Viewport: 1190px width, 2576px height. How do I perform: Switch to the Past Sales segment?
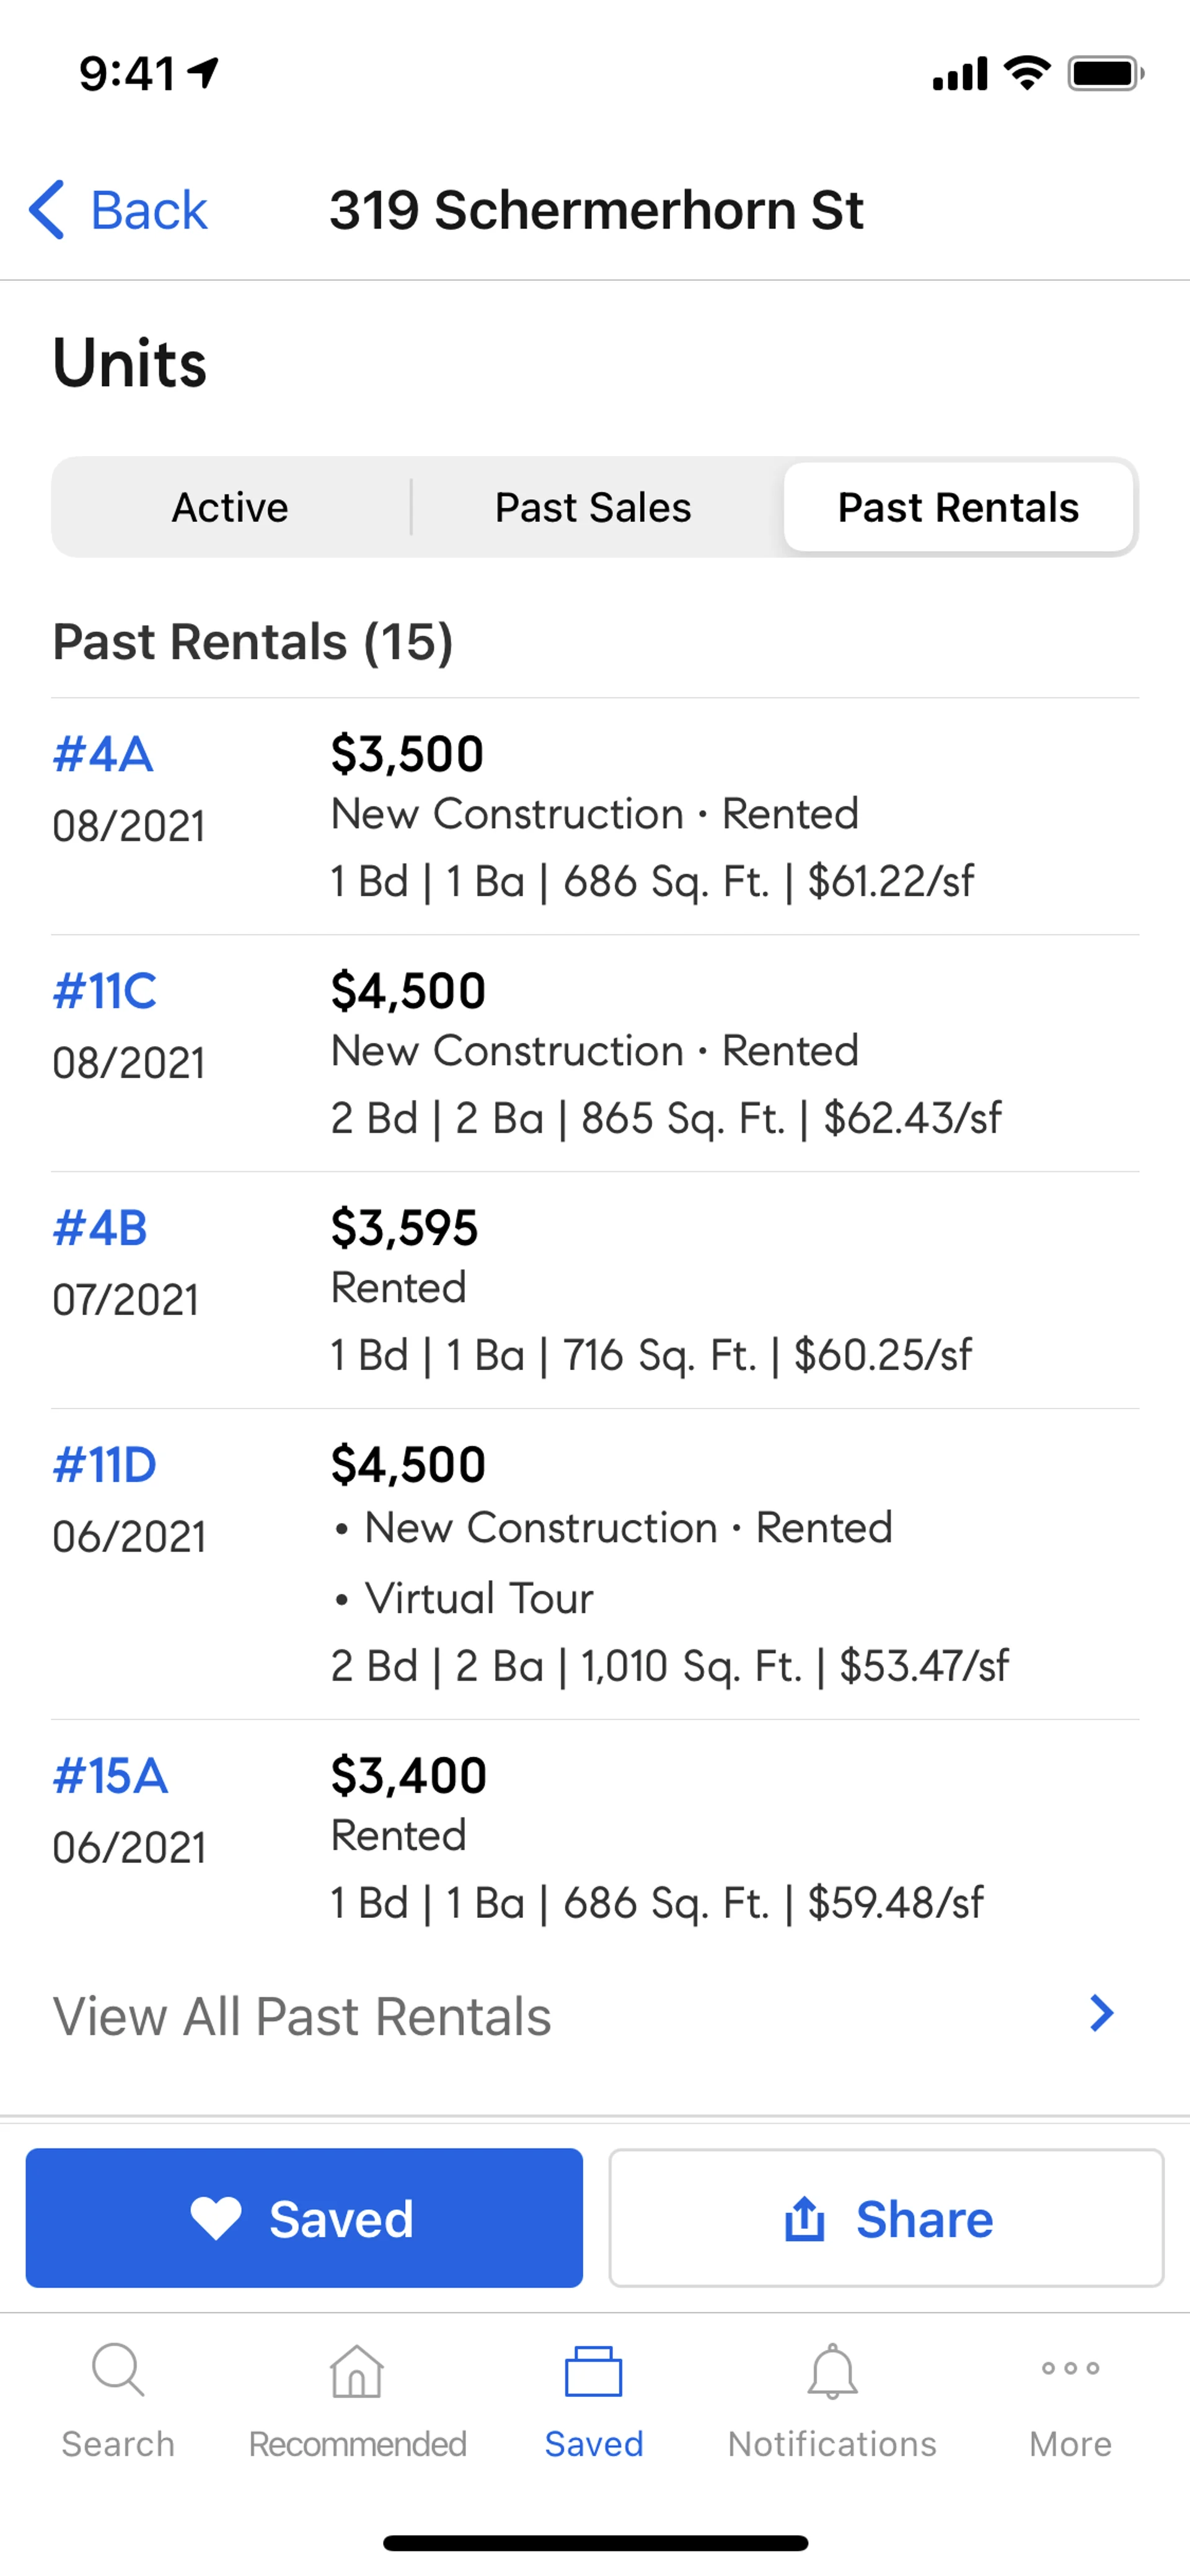click(x=593, y=508)
